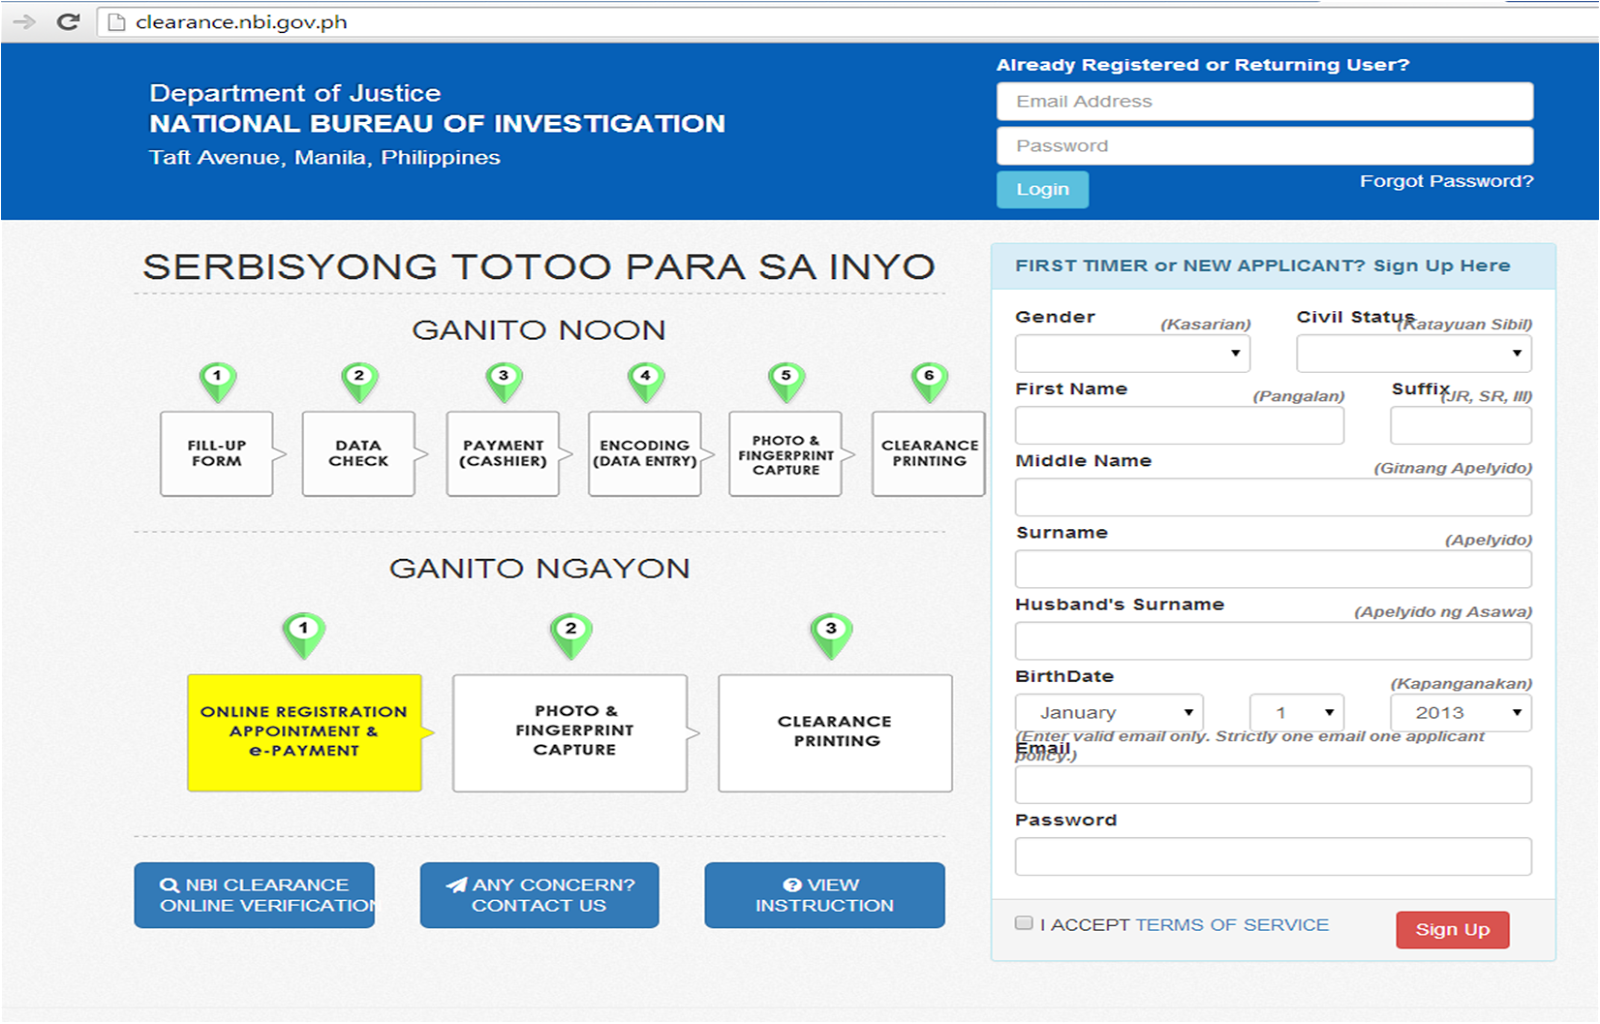Open the birth year dropdown showing 2013
The image size is (1600, 1024).
tap(1460, 712)
